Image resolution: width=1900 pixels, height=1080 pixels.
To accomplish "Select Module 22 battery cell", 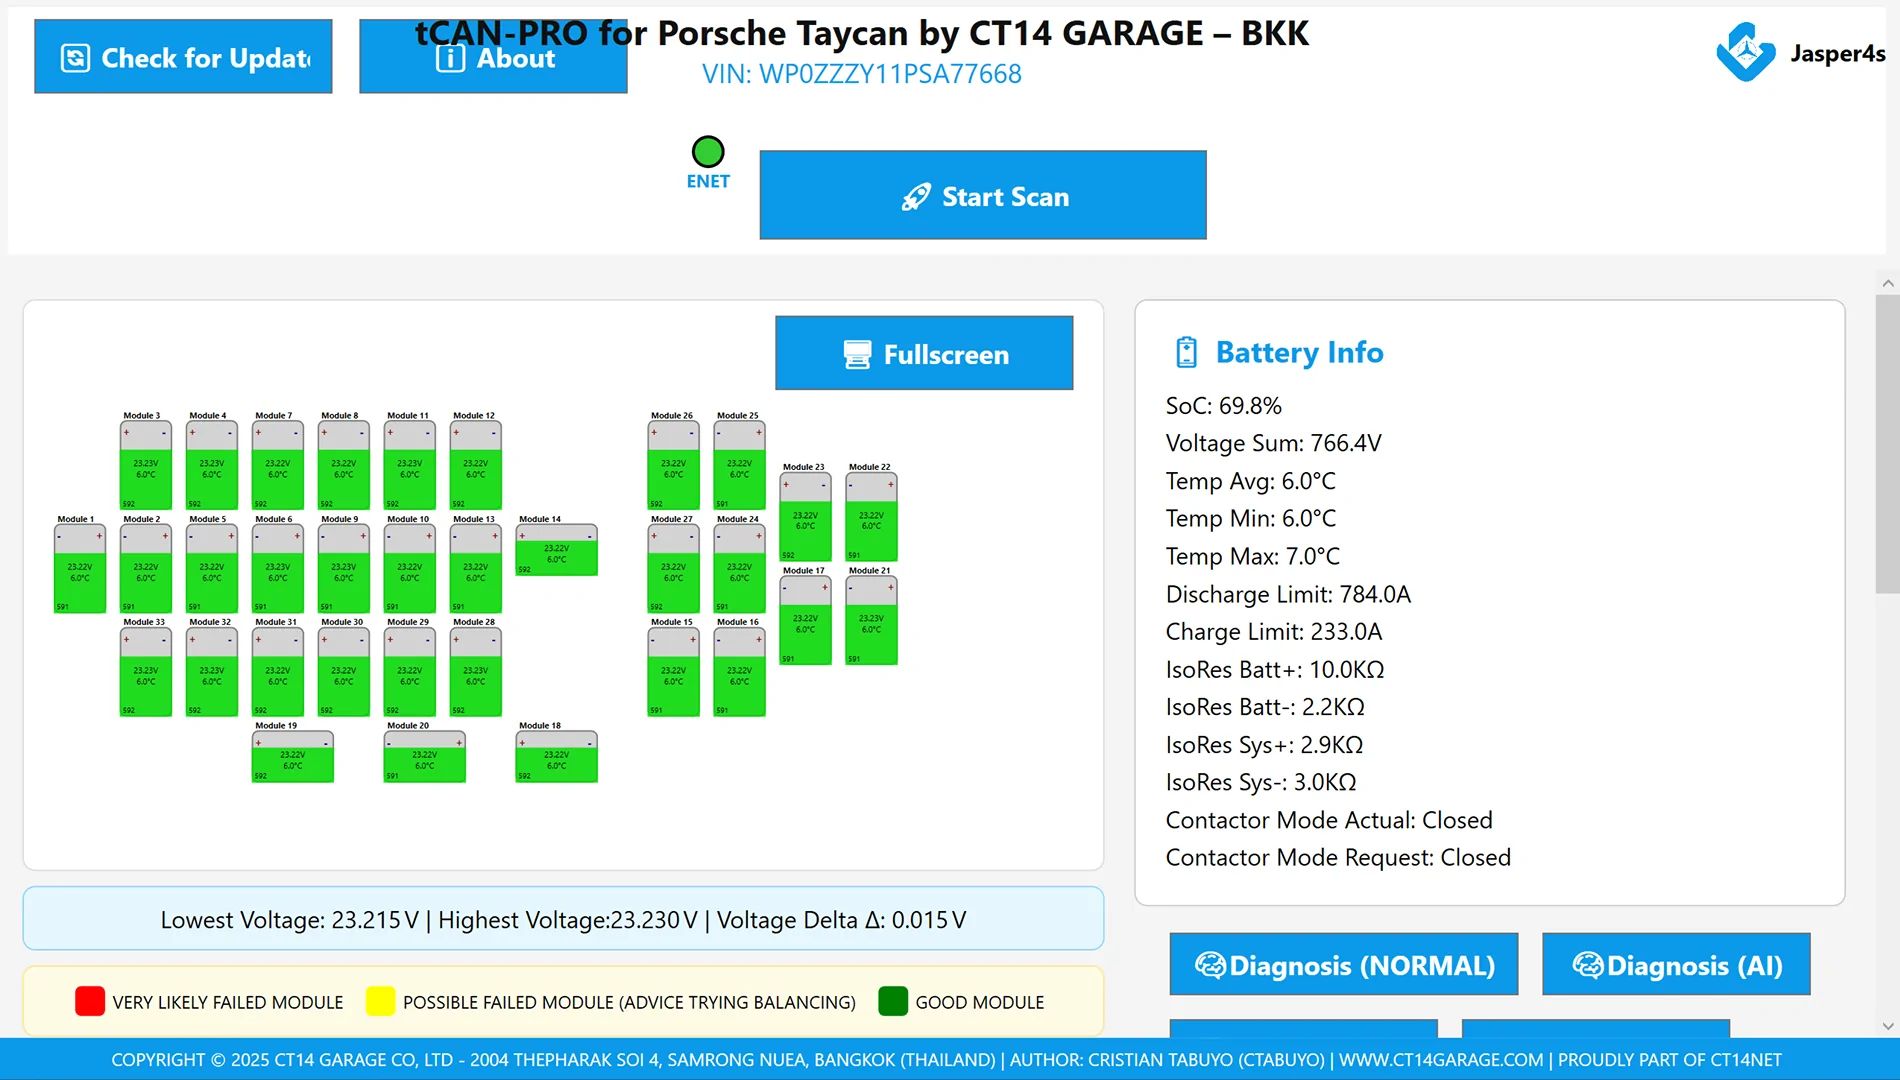I will [872, 517].
